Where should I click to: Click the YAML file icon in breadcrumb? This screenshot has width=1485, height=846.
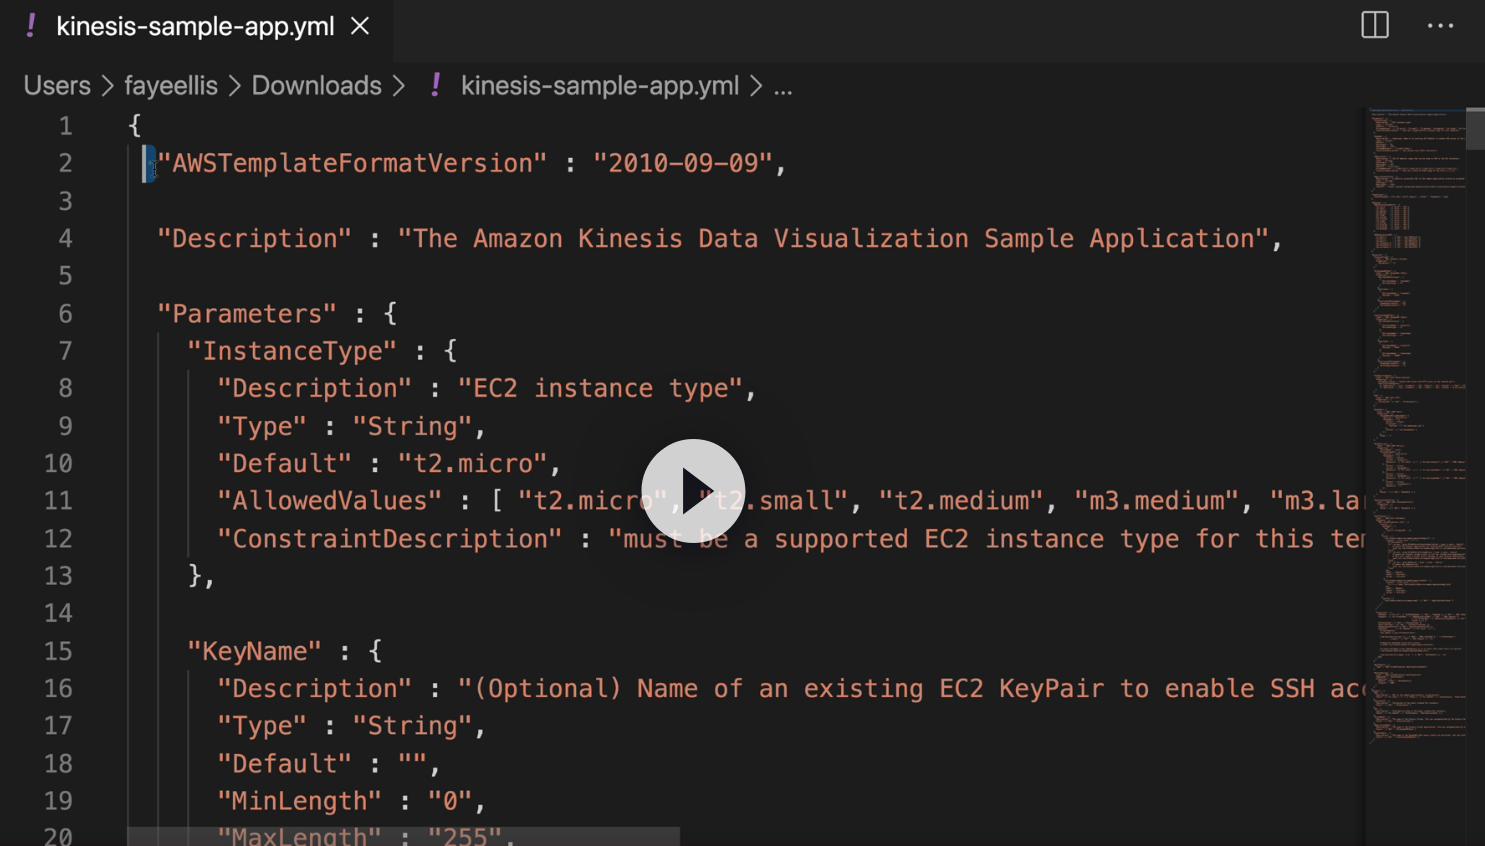[x=435, y=86]
